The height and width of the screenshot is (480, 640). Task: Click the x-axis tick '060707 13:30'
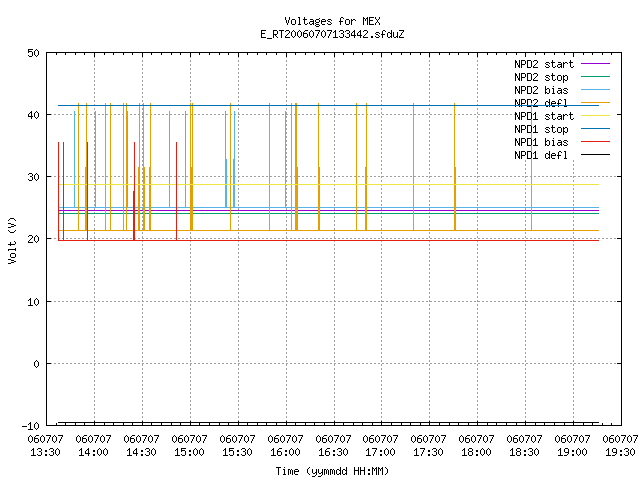pos(45,446)
